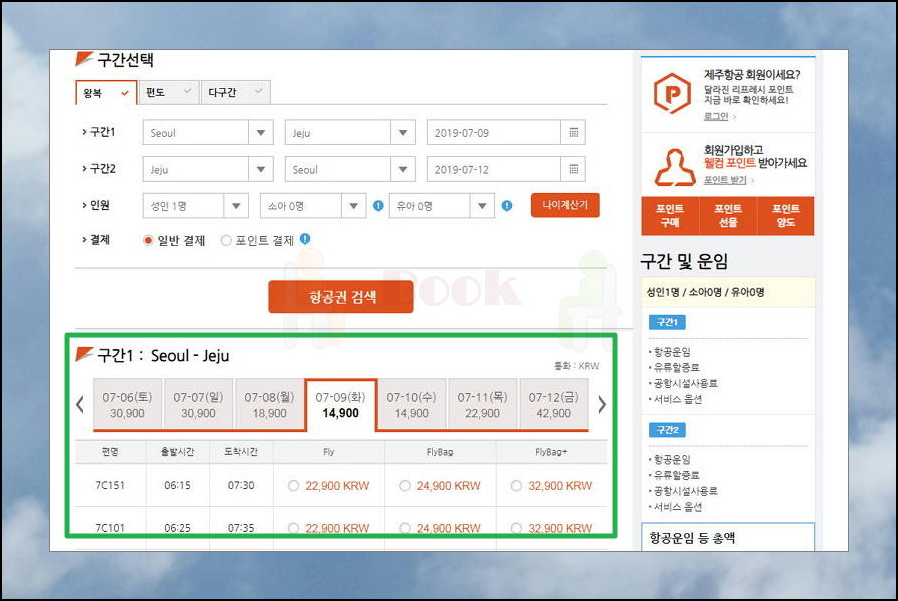The height and width of the screenshot is (601, 898).
Task: Click the info icon beside 포인트 결제
Action: 305,239
